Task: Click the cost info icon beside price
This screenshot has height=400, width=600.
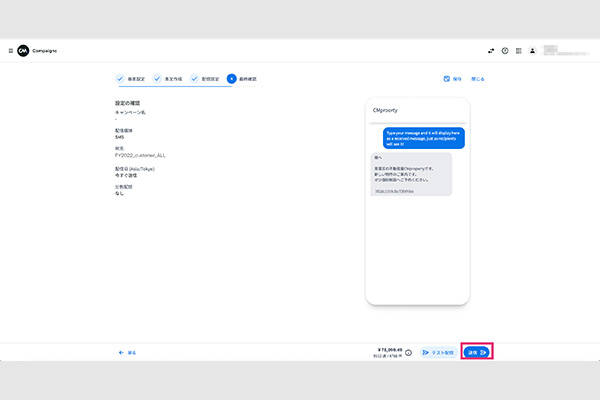Action: pos(408,352)
